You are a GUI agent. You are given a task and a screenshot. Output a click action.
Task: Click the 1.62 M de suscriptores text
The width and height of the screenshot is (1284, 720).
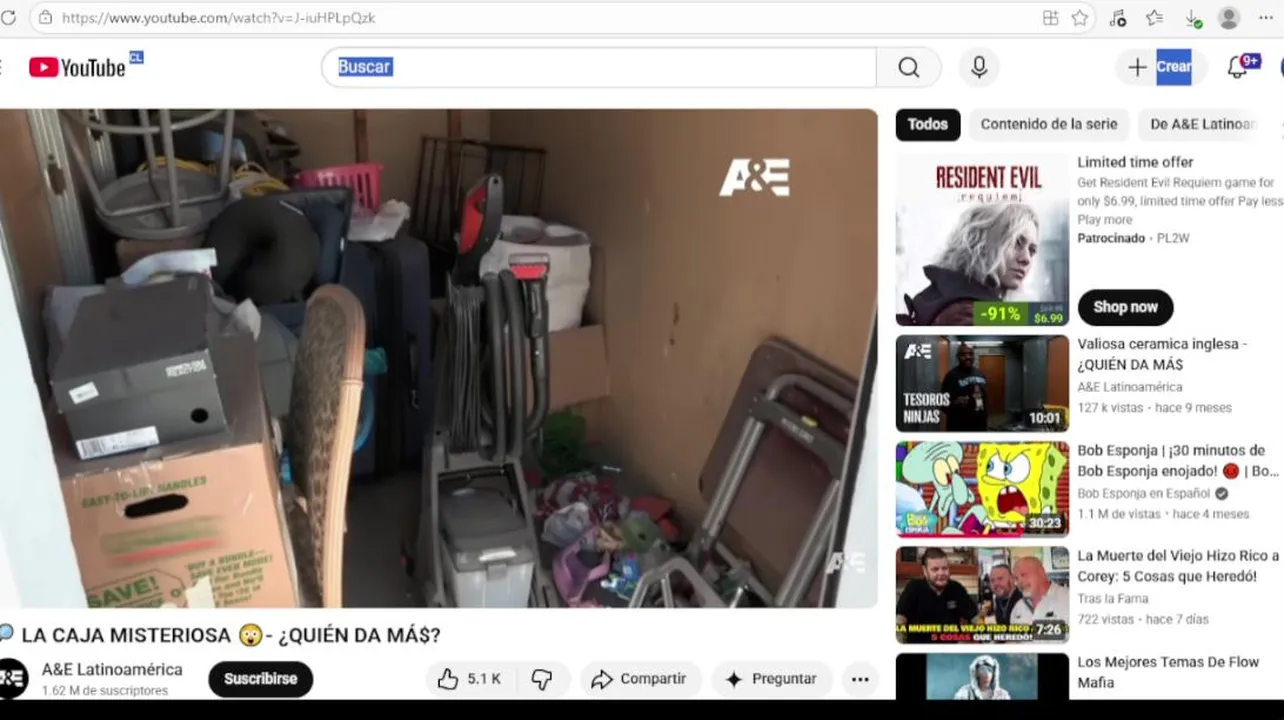click(105, 691)
